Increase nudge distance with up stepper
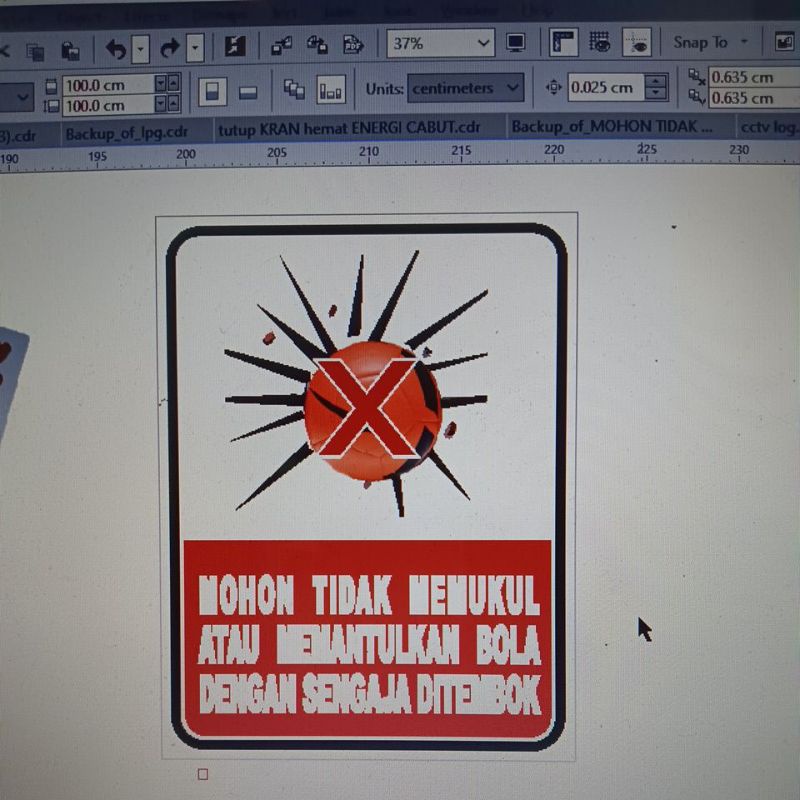 [656, 81]
